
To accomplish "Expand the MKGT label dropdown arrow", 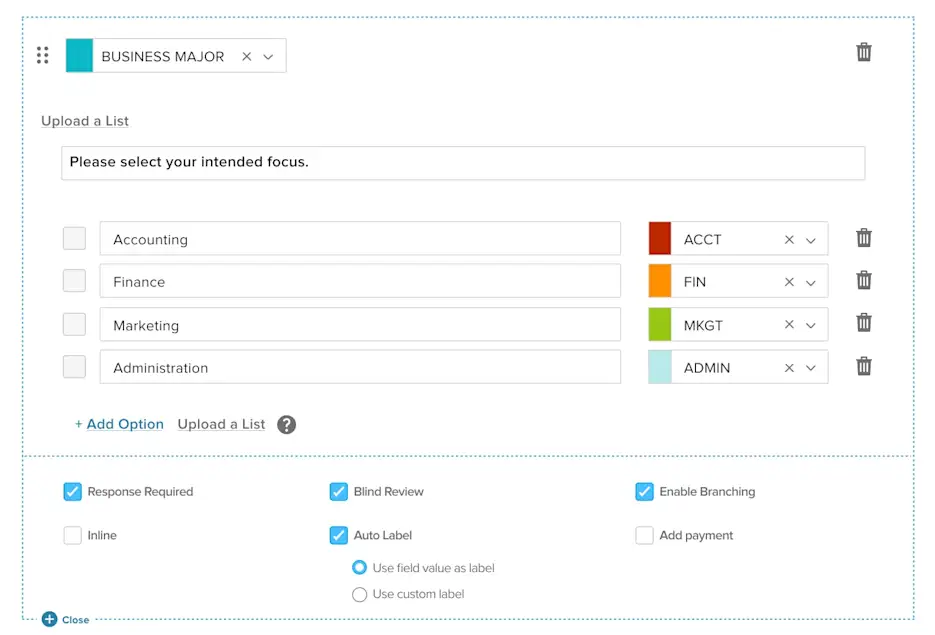I will click(810, 326).
